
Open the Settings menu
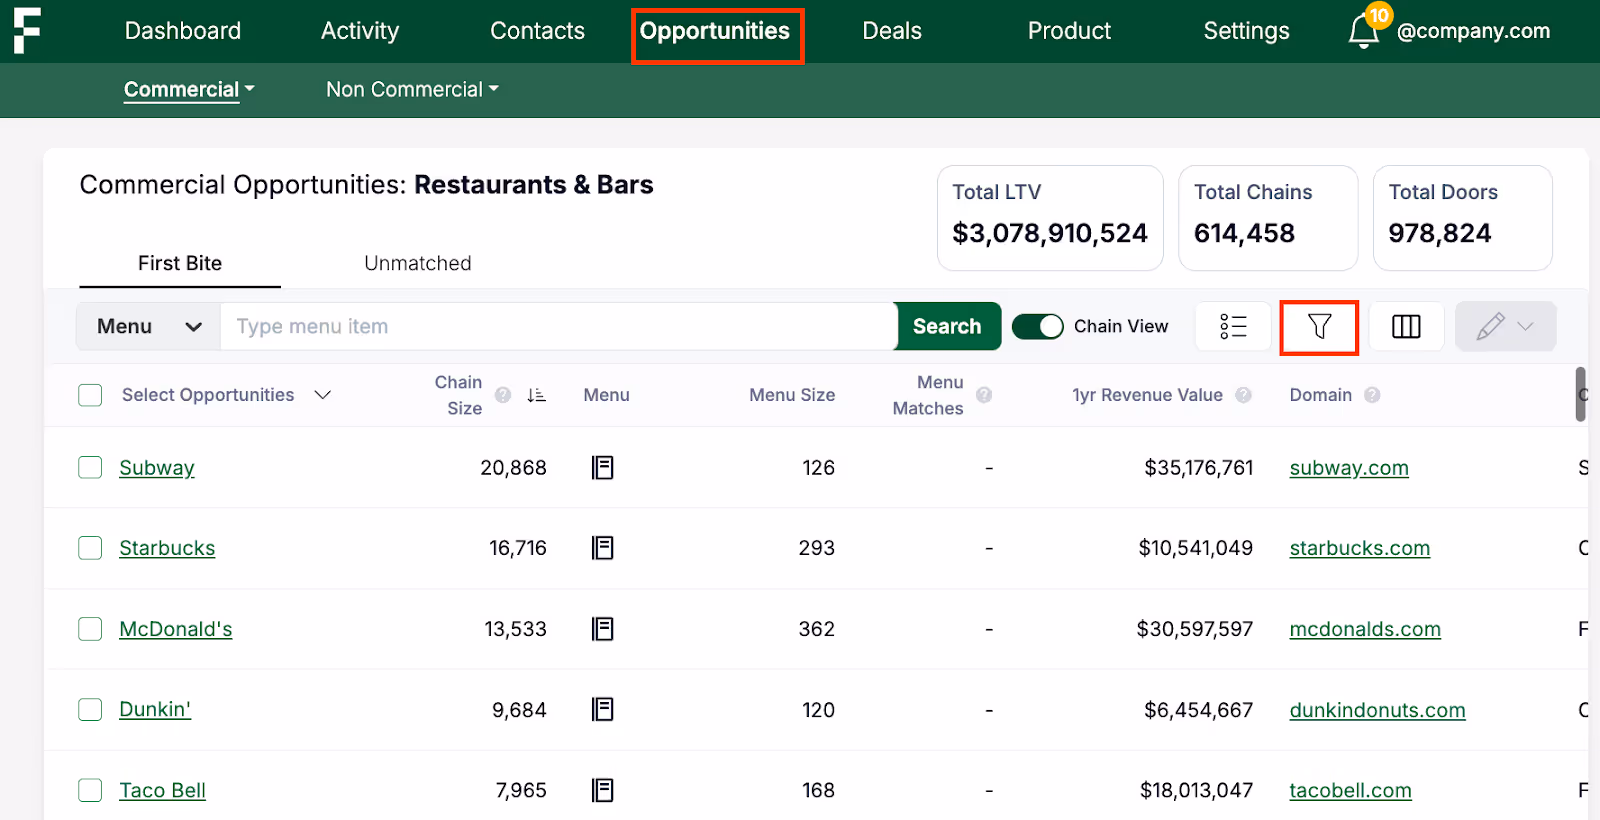click(x=1246, y=31)
